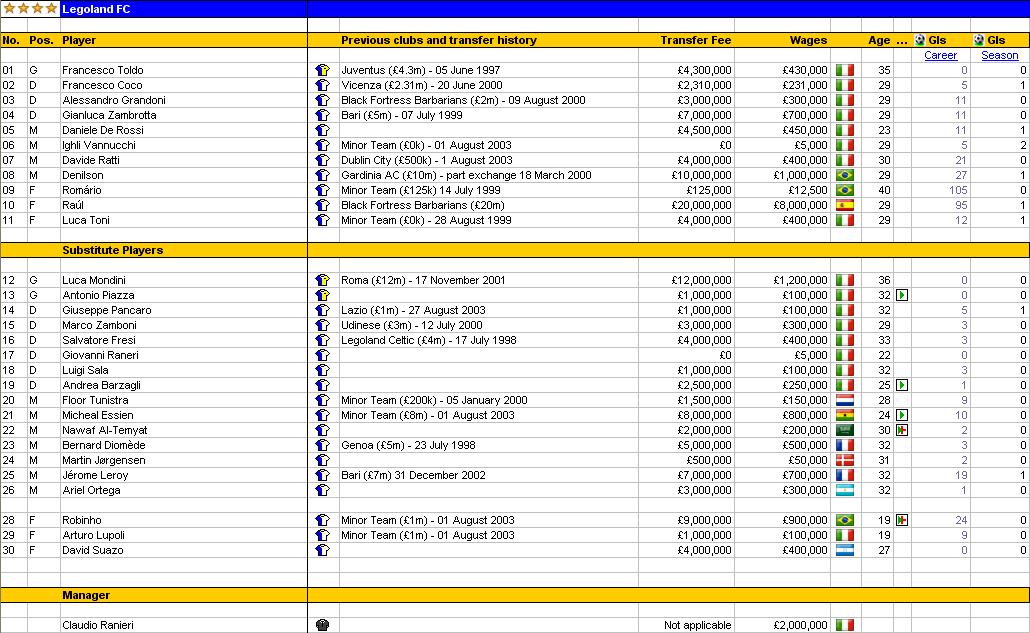This screenshot has width=1030, height=633.
Task: Click the green arrow icon beside Andrea Barzagli
Action: pyautogui.click(x=902, y=385)
